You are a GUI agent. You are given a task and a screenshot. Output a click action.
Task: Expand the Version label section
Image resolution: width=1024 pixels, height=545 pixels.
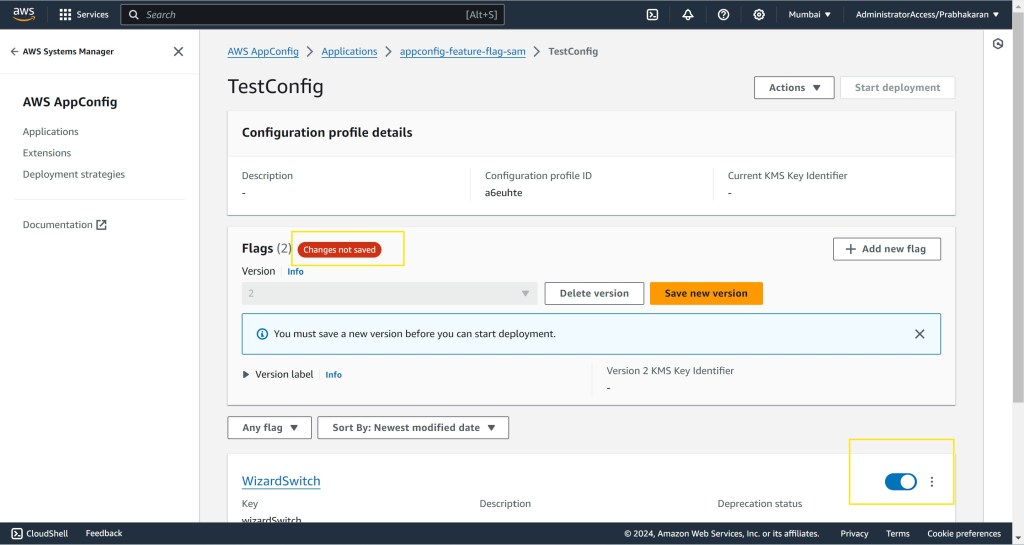247,375
